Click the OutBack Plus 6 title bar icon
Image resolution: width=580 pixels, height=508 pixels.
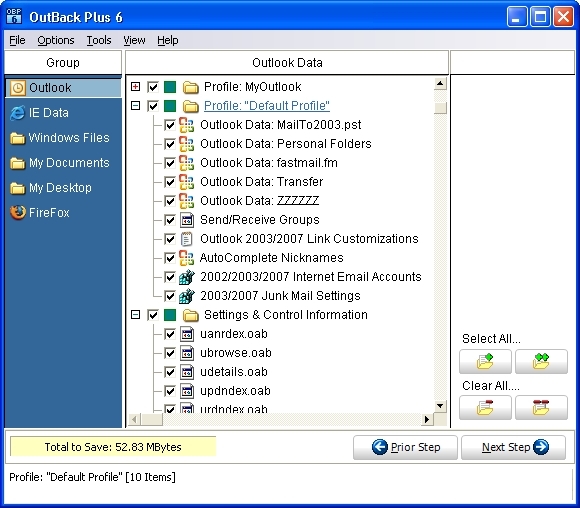(14, 16)
